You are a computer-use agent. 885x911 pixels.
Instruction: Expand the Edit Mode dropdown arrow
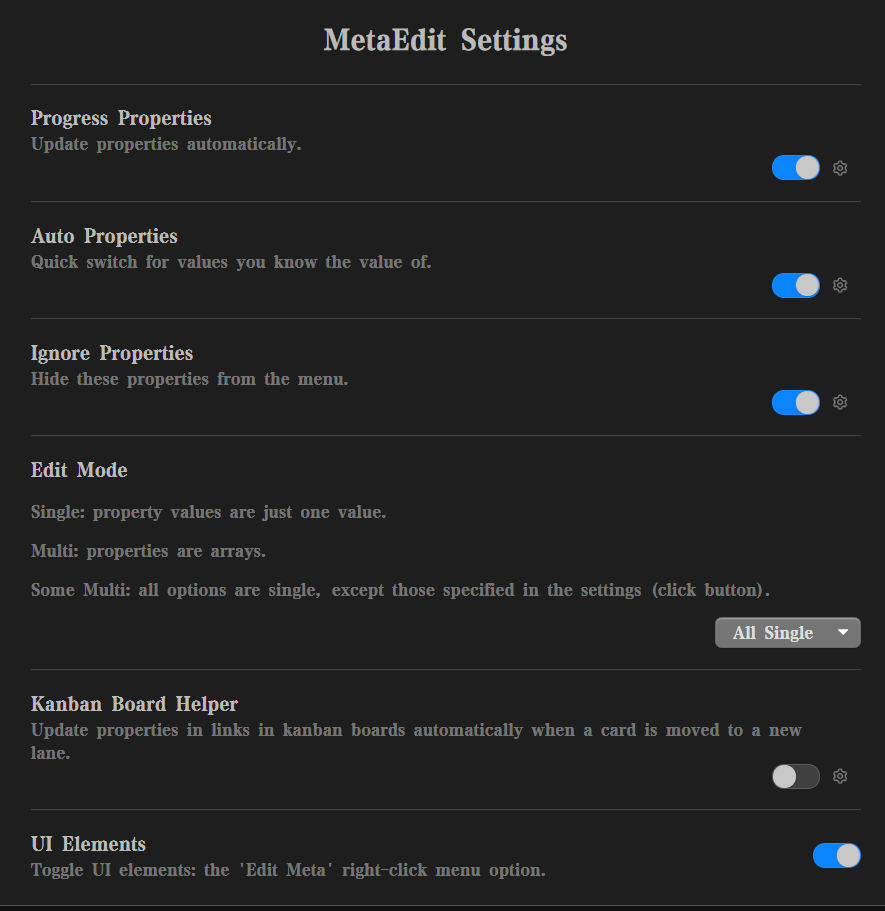point(843,632)
